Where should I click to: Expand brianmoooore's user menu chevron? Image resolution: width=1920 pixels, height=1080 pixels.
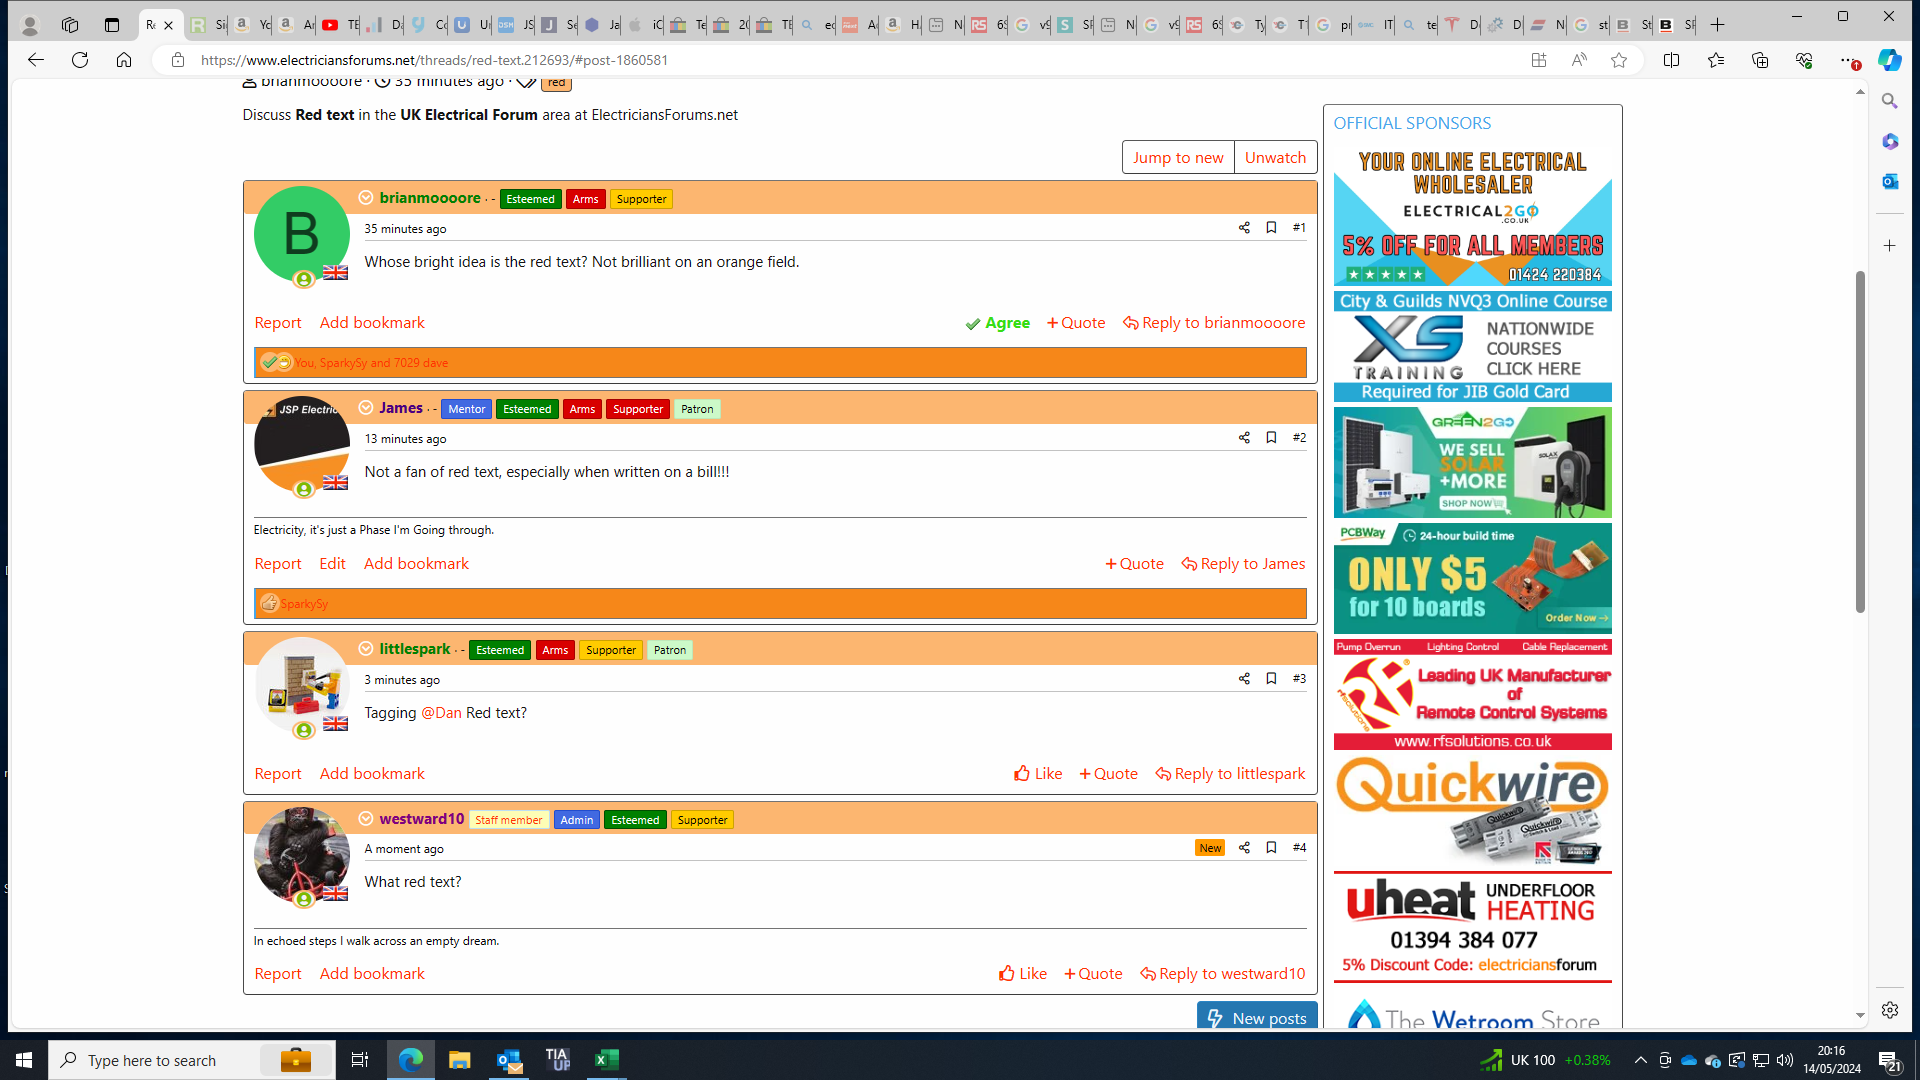[366, 198]
